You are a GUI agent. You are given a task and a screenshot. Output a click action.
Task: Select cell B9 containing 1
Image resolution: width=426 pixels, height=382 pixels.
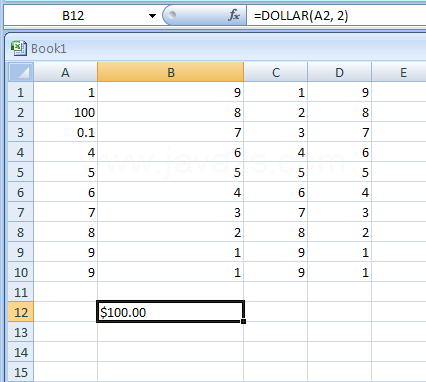[171, 252]
